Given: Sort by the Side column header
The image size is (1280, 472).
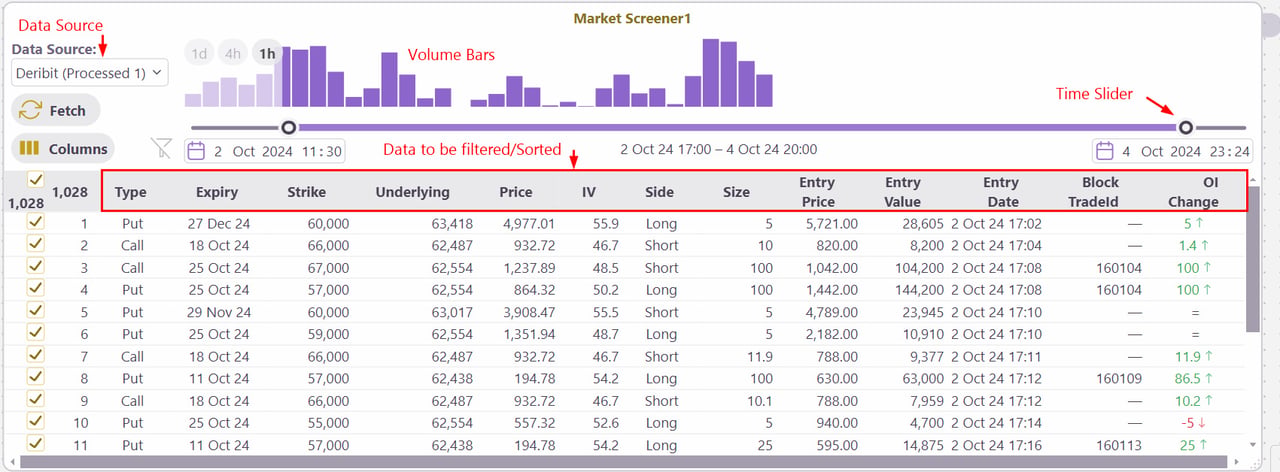Looking at the screenshot, I should (660, 192).
